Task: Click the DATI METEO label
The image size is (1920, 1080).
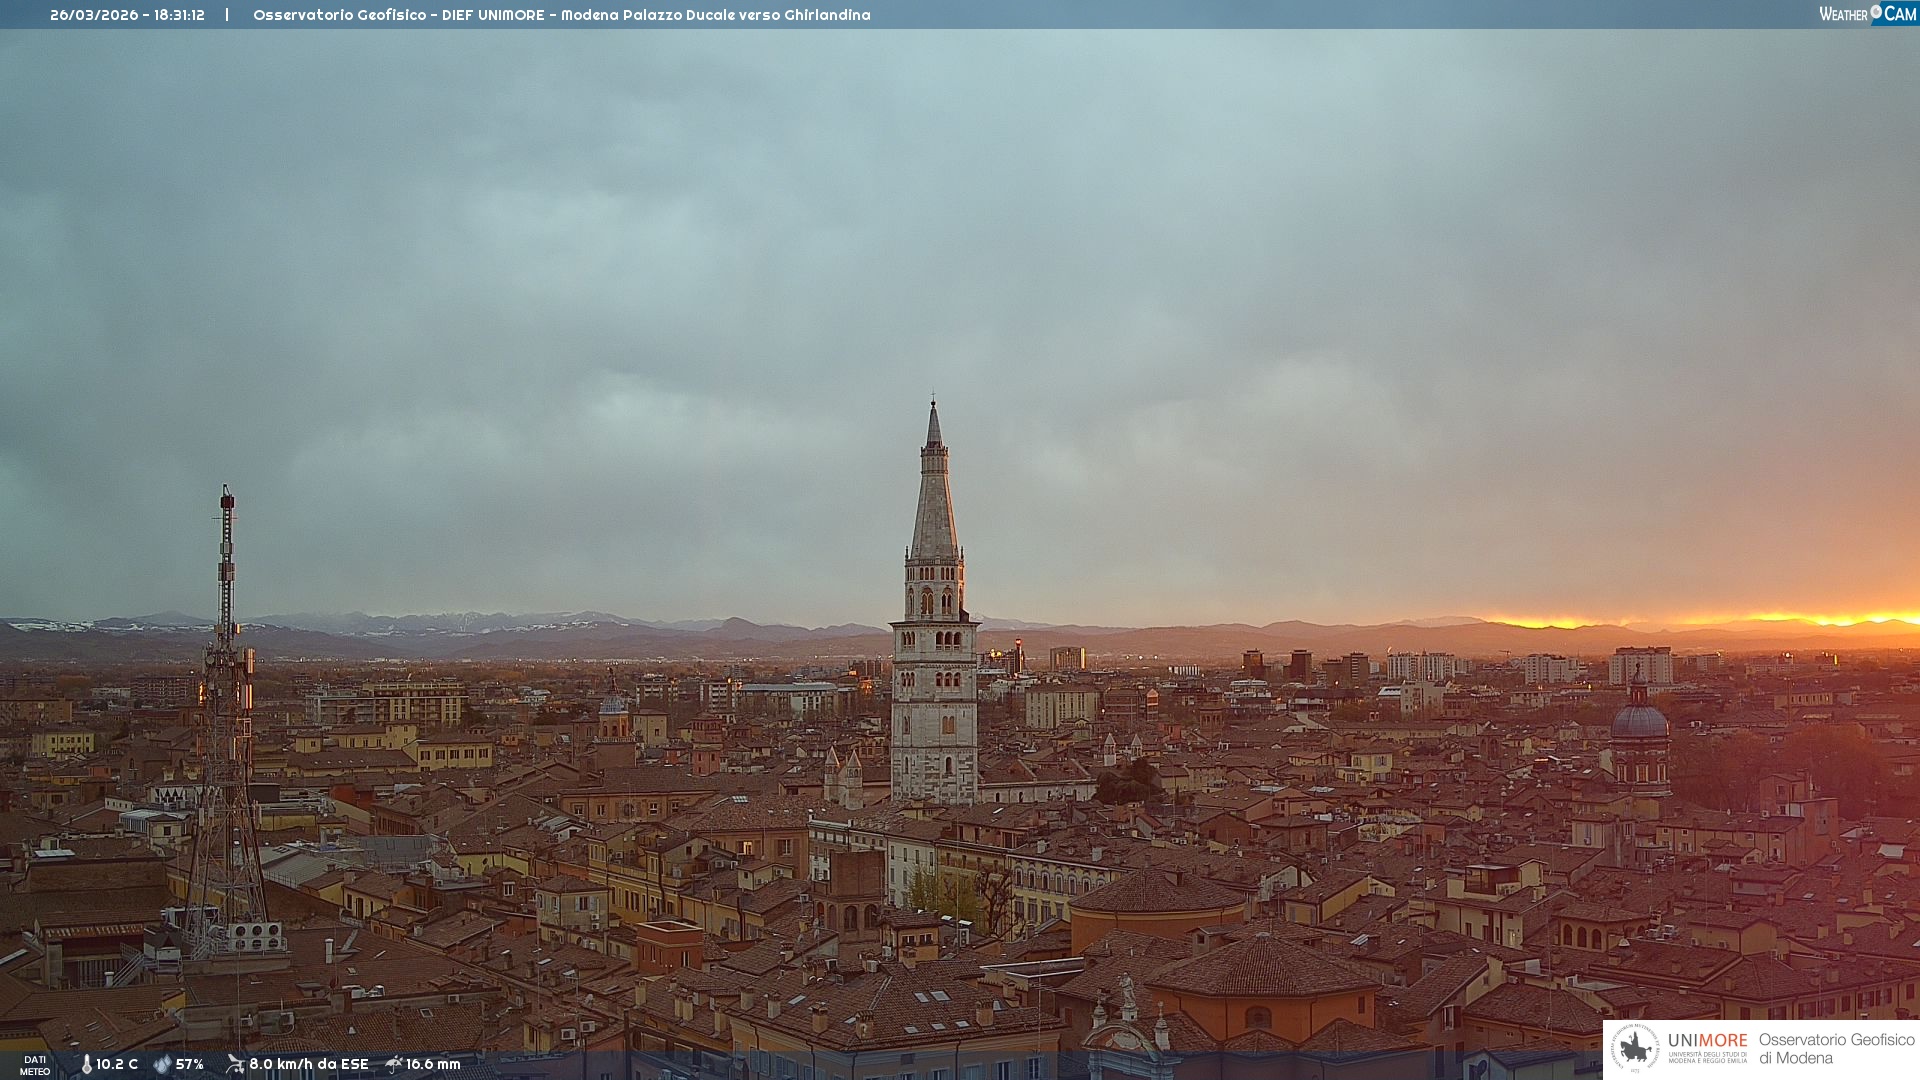Action: click(x=35, y=1065)
